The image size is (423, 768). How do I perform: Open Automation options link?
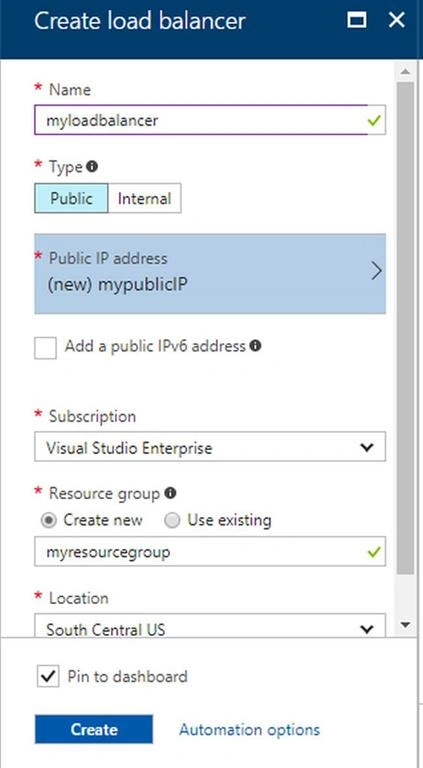[x=250, y=730]
